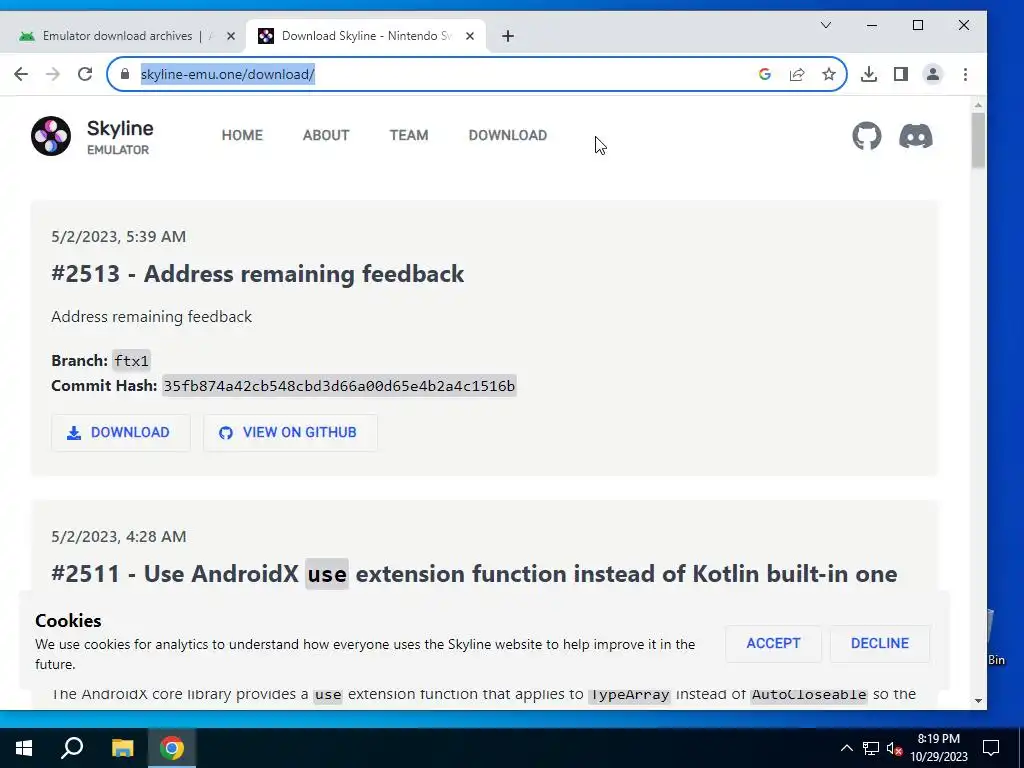Viewport: 1024px width, 768px height.
Task: Click the 5/2/2023, 5:39 AM timestamp
Action: coord(118,236)
